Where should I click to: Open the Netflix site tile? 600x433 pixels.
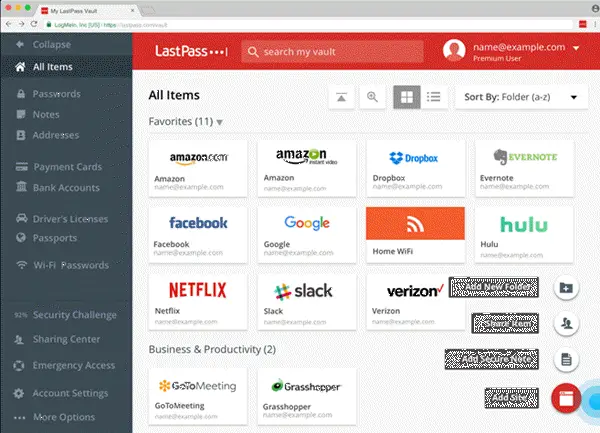(x=198, y=302)
